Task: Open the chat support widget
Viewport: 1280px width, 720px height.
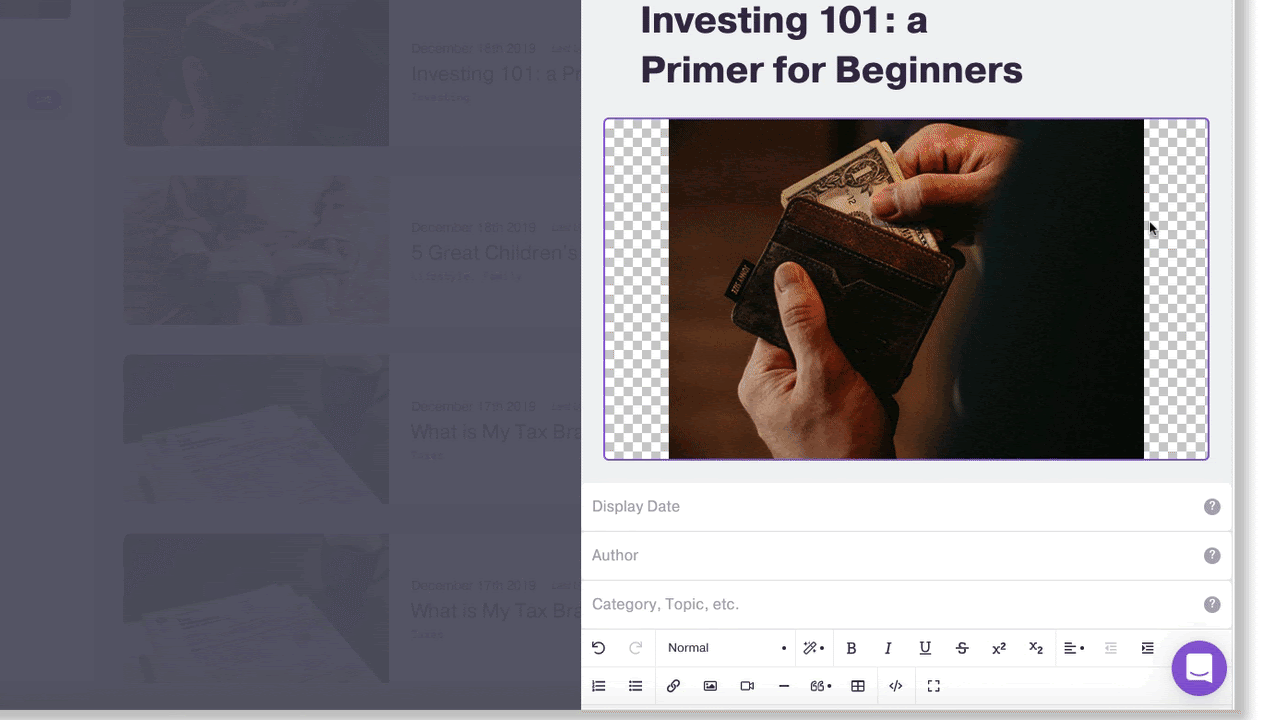Action: click(1199, 668)
